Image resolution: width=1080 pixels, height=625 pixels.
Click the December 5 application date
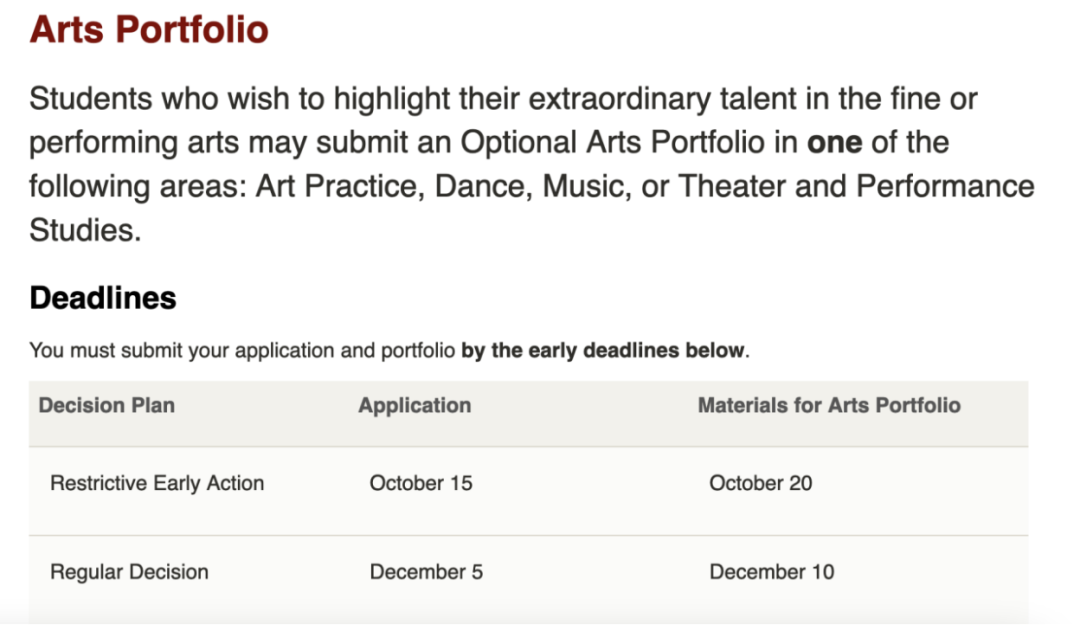point(426,572)
